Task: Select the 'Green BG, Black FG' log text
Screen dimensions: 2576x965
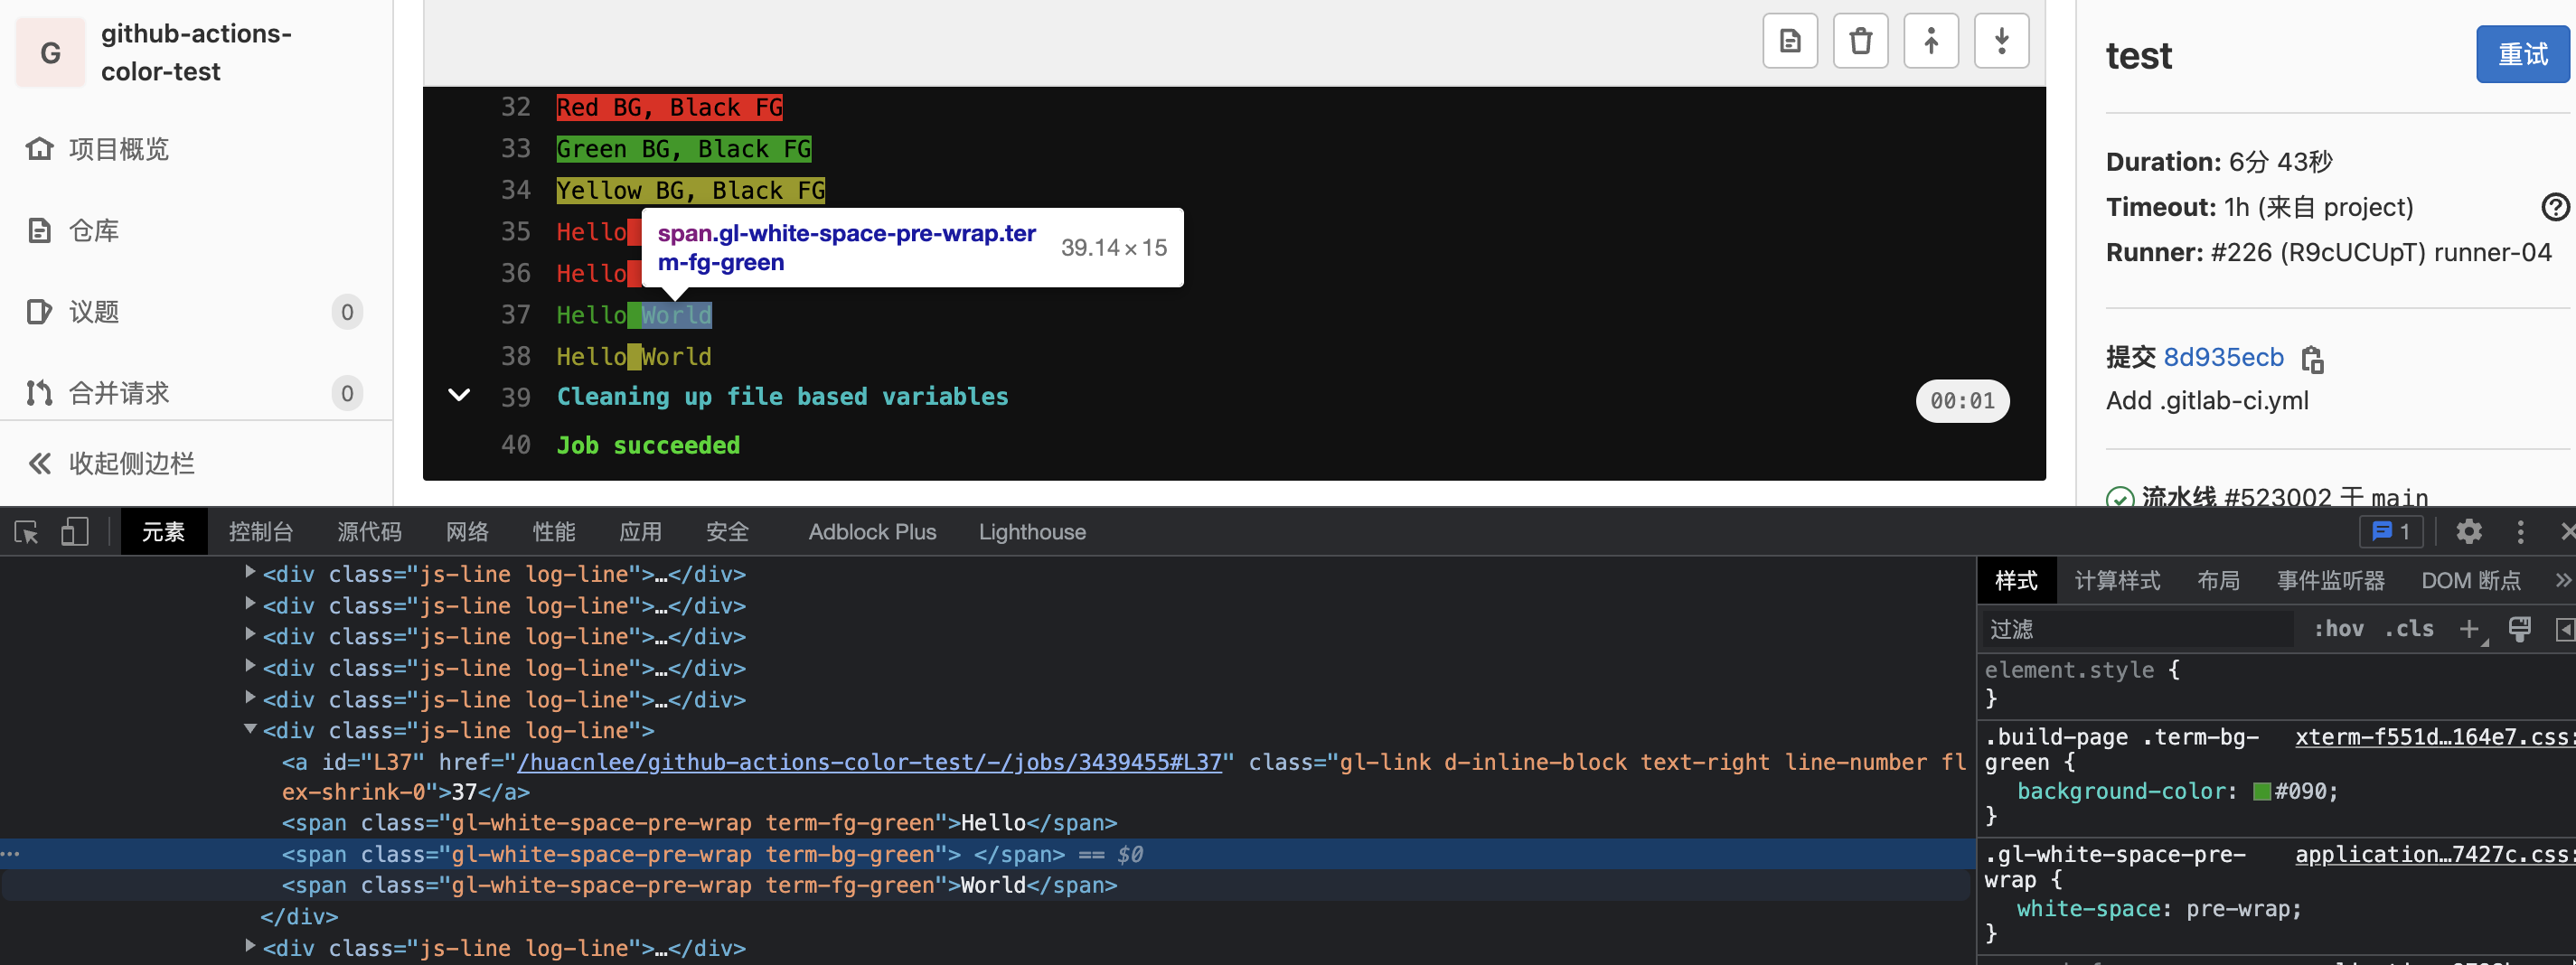Action: (x=684, y=149)
